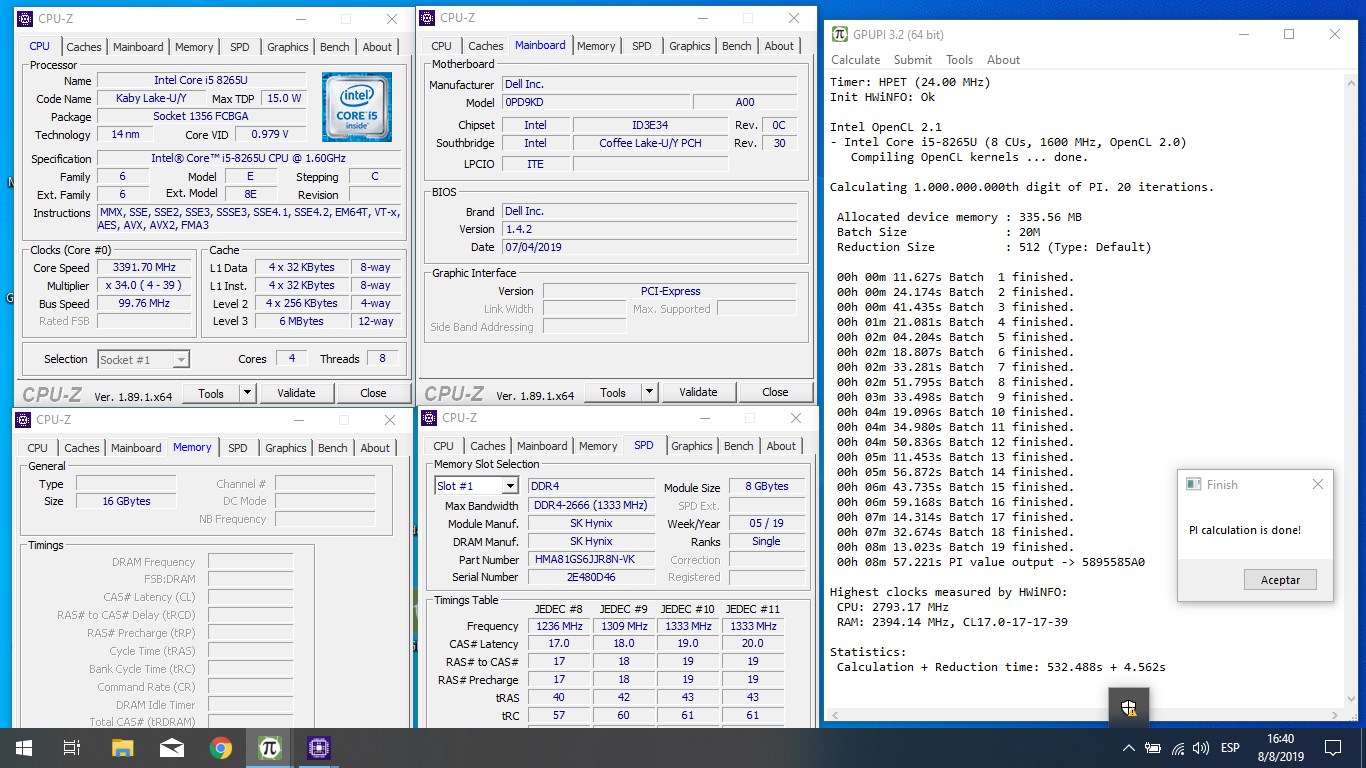Open Mail app from taskbar
Viewport: 1366px width, 768px height.
click(x=171, y=748)
